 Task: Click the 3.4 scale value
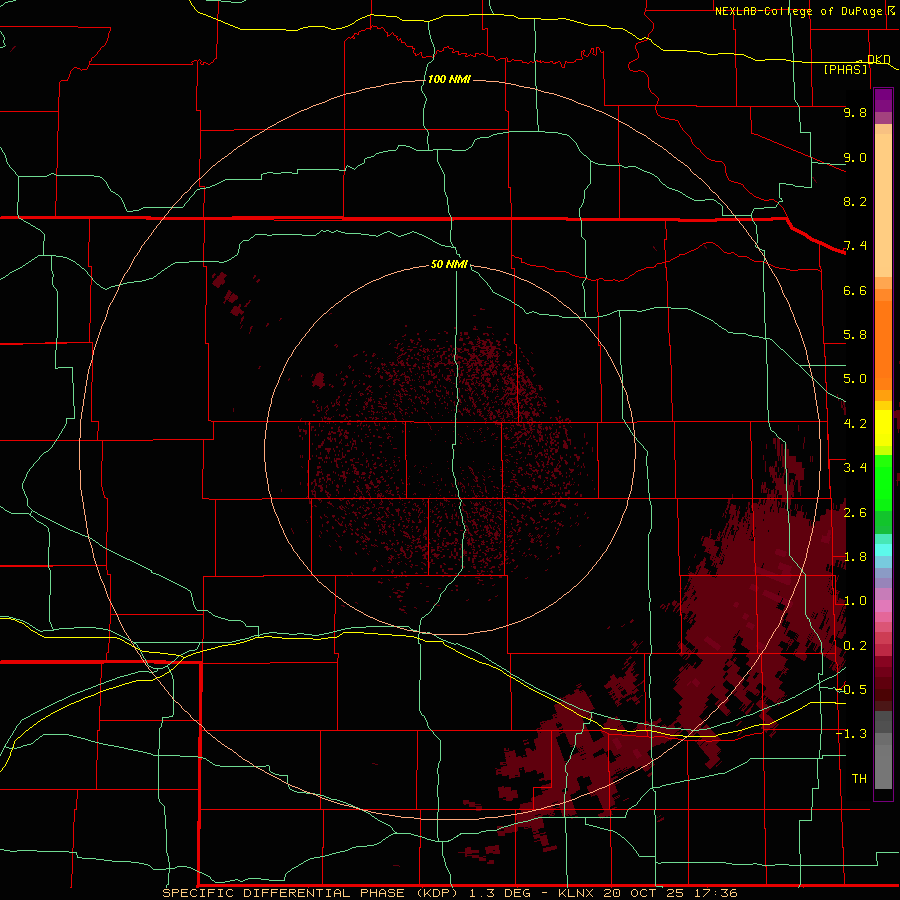pos(855,468)
